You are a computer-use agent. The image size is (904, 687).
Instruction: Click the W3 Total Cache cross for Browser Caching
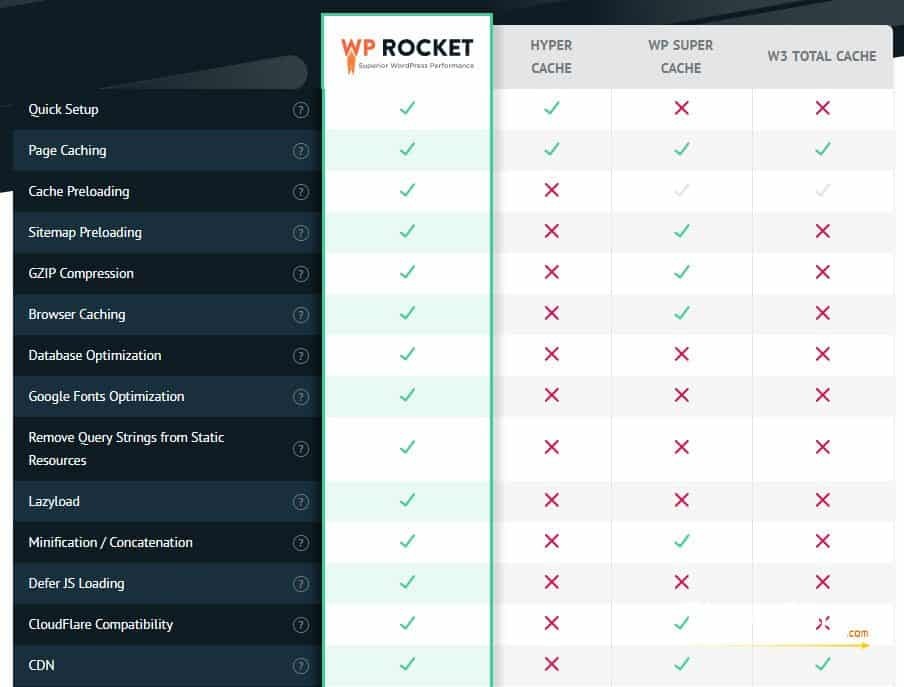tap(823, 313)
